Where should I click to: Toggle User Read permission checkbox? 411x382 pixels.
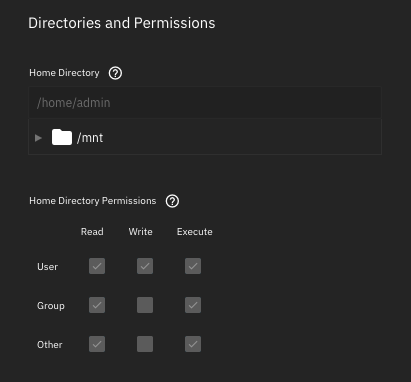[x=97, y=266]
